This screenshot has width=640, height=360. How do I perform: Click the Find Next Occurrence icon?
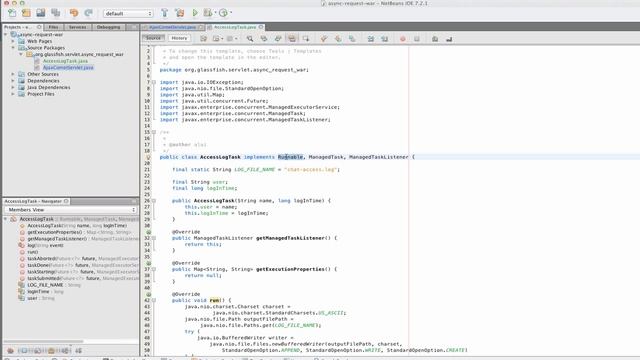click(278, 39)
